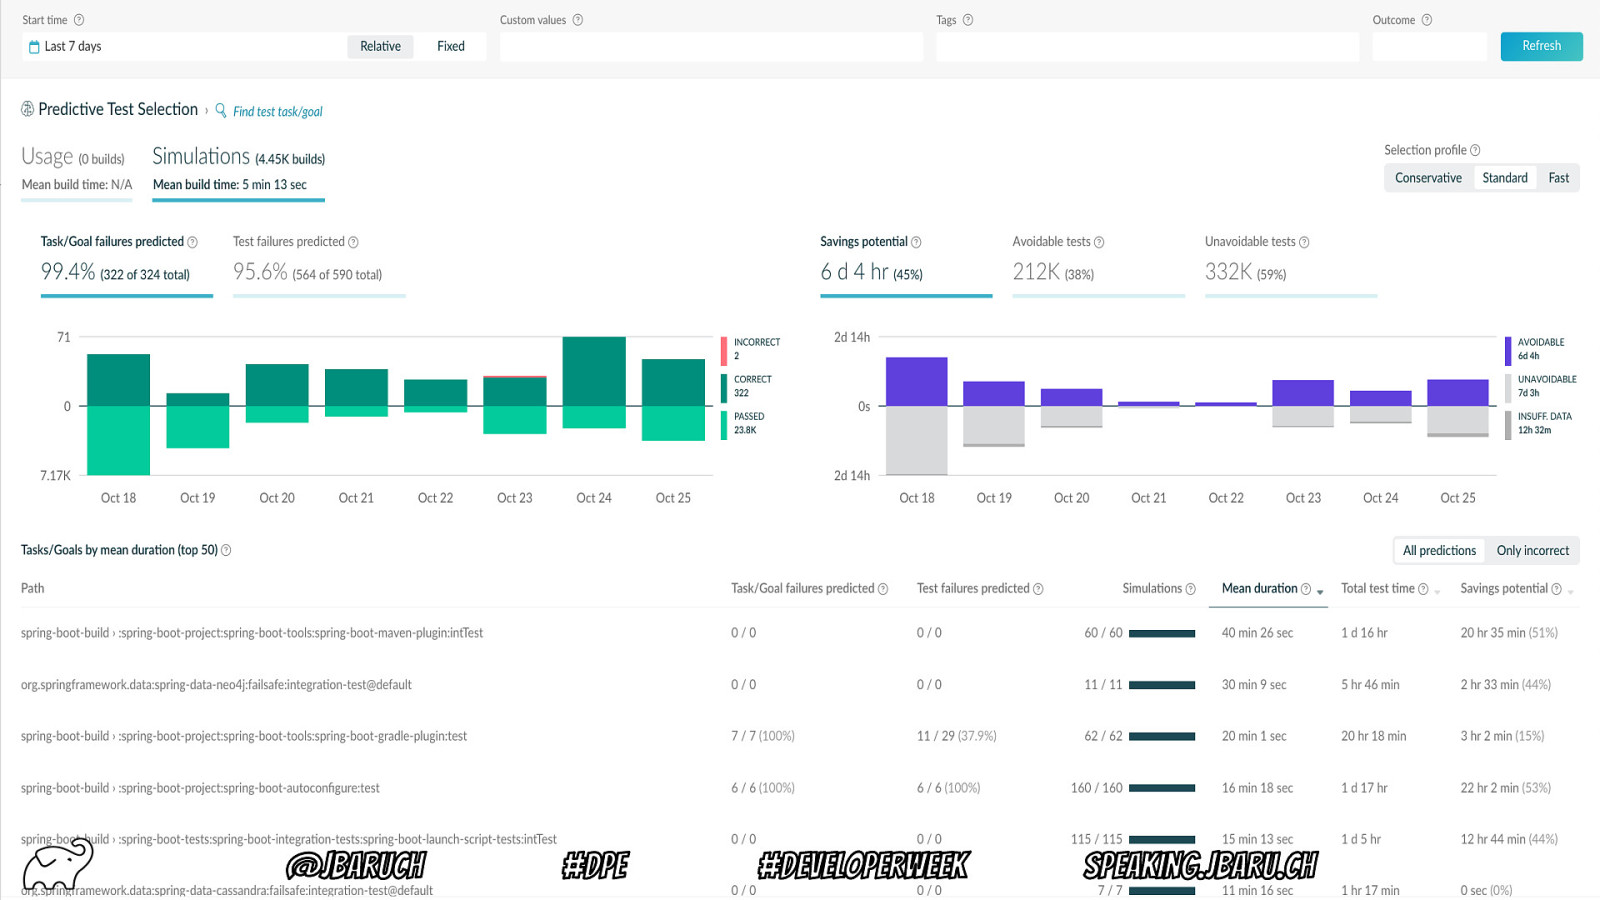
Task: Click '11 / 29 (37.9%)' test failures cell
Action: pyautogui.click(x=957, y=736)
